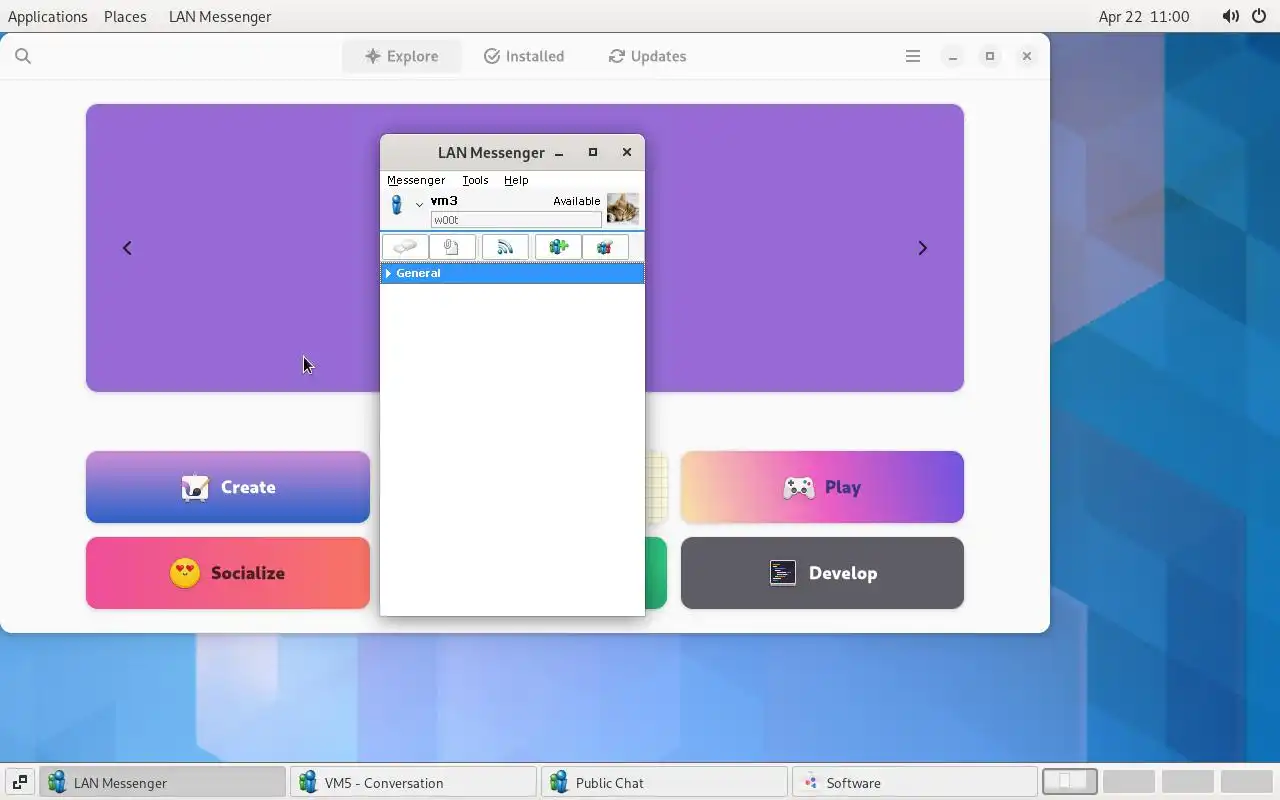Viewport: 1280px width, 800px height.
Task: Switch to Software taskbar window
Action: [x=914, y=782]
